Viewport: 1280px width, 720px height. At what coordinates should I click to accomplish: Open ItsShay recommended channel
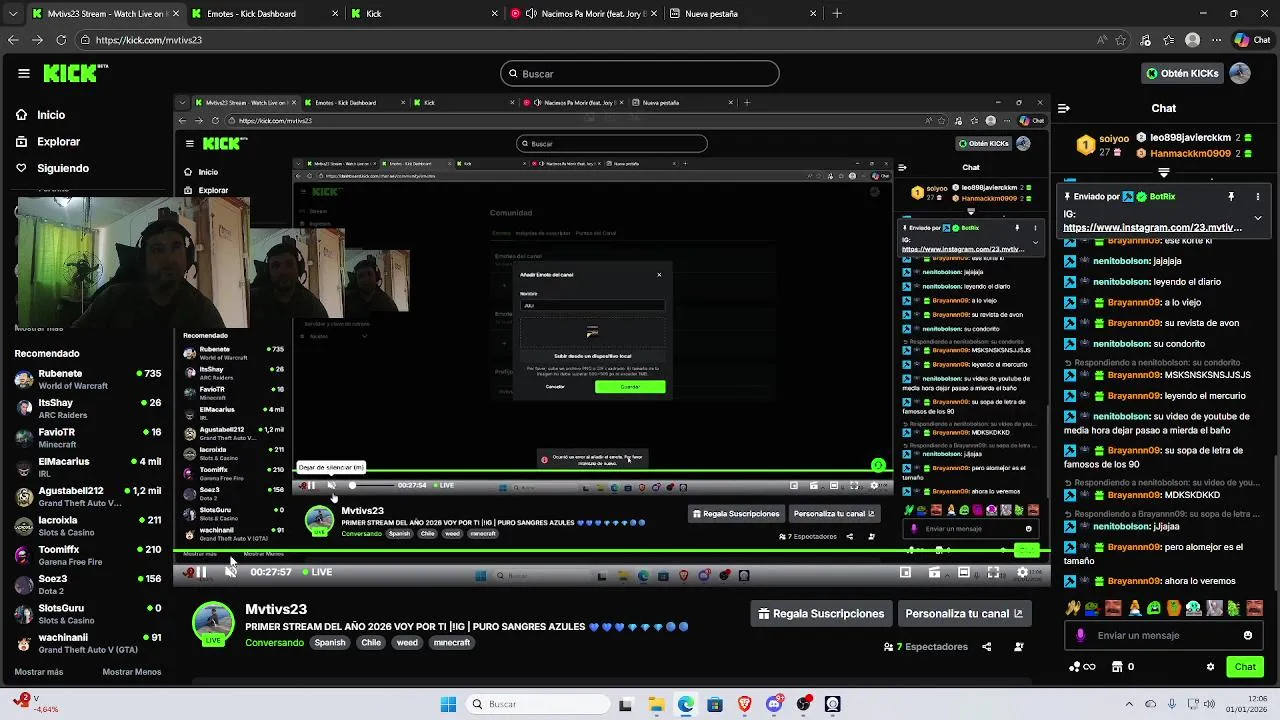tap(88, 408)
